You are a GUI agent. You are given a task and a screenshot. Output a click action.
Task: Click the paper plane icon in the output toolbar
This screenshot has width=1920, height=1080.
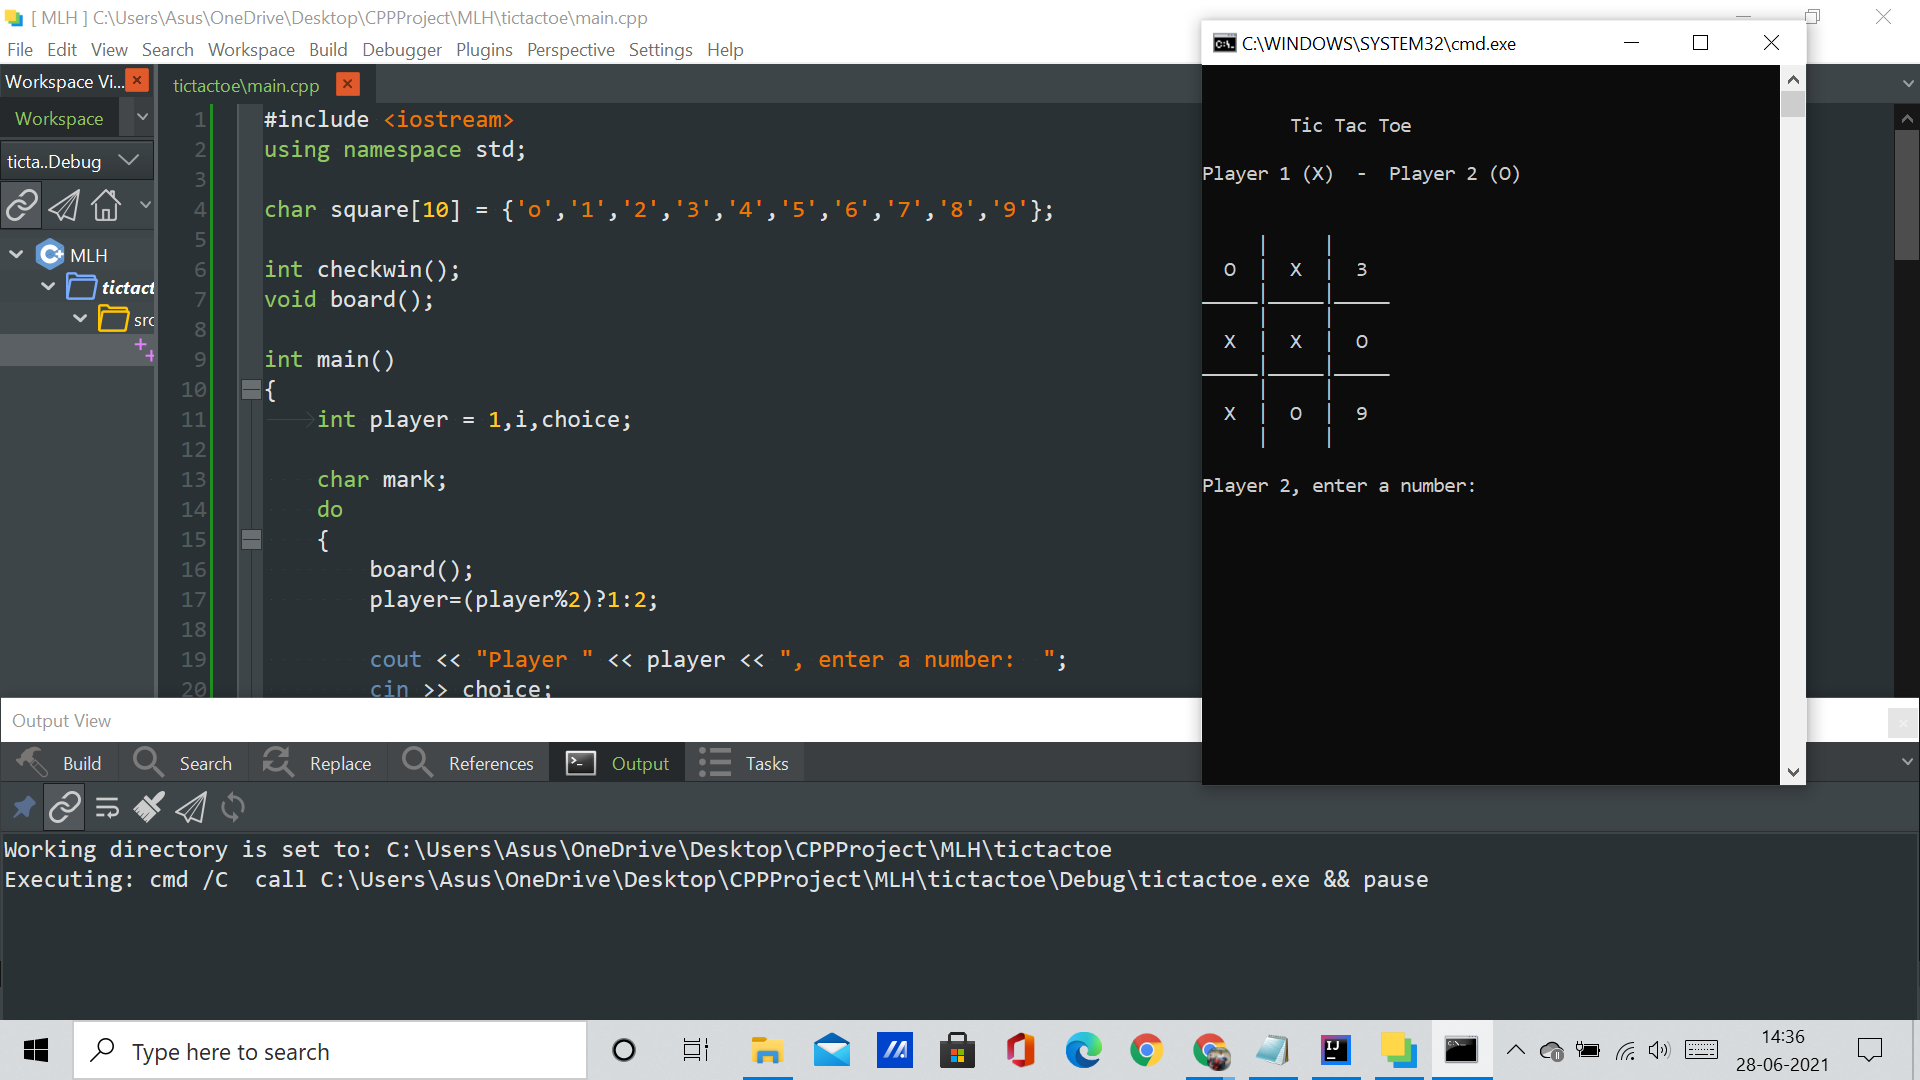pyautogui.click(x=191, y=807)
